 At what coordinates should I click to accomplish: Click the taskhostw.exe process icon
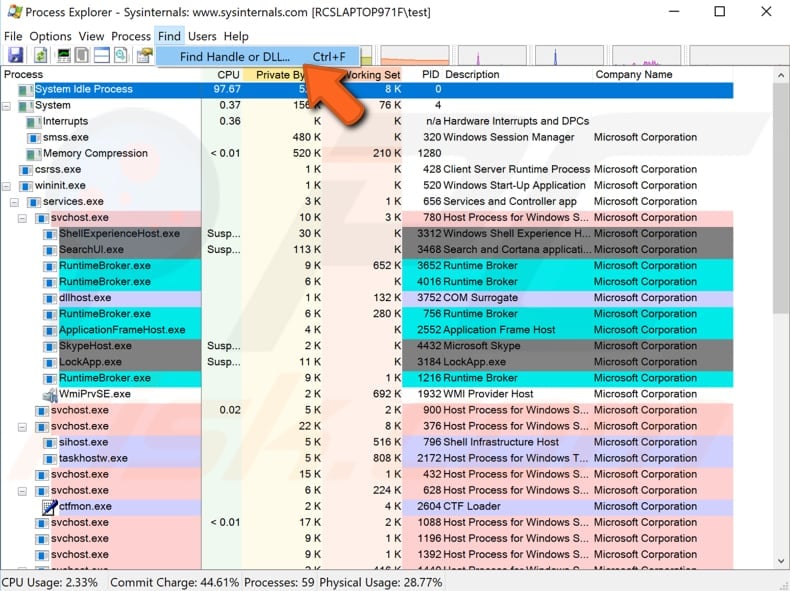click(x=50, y=459)
